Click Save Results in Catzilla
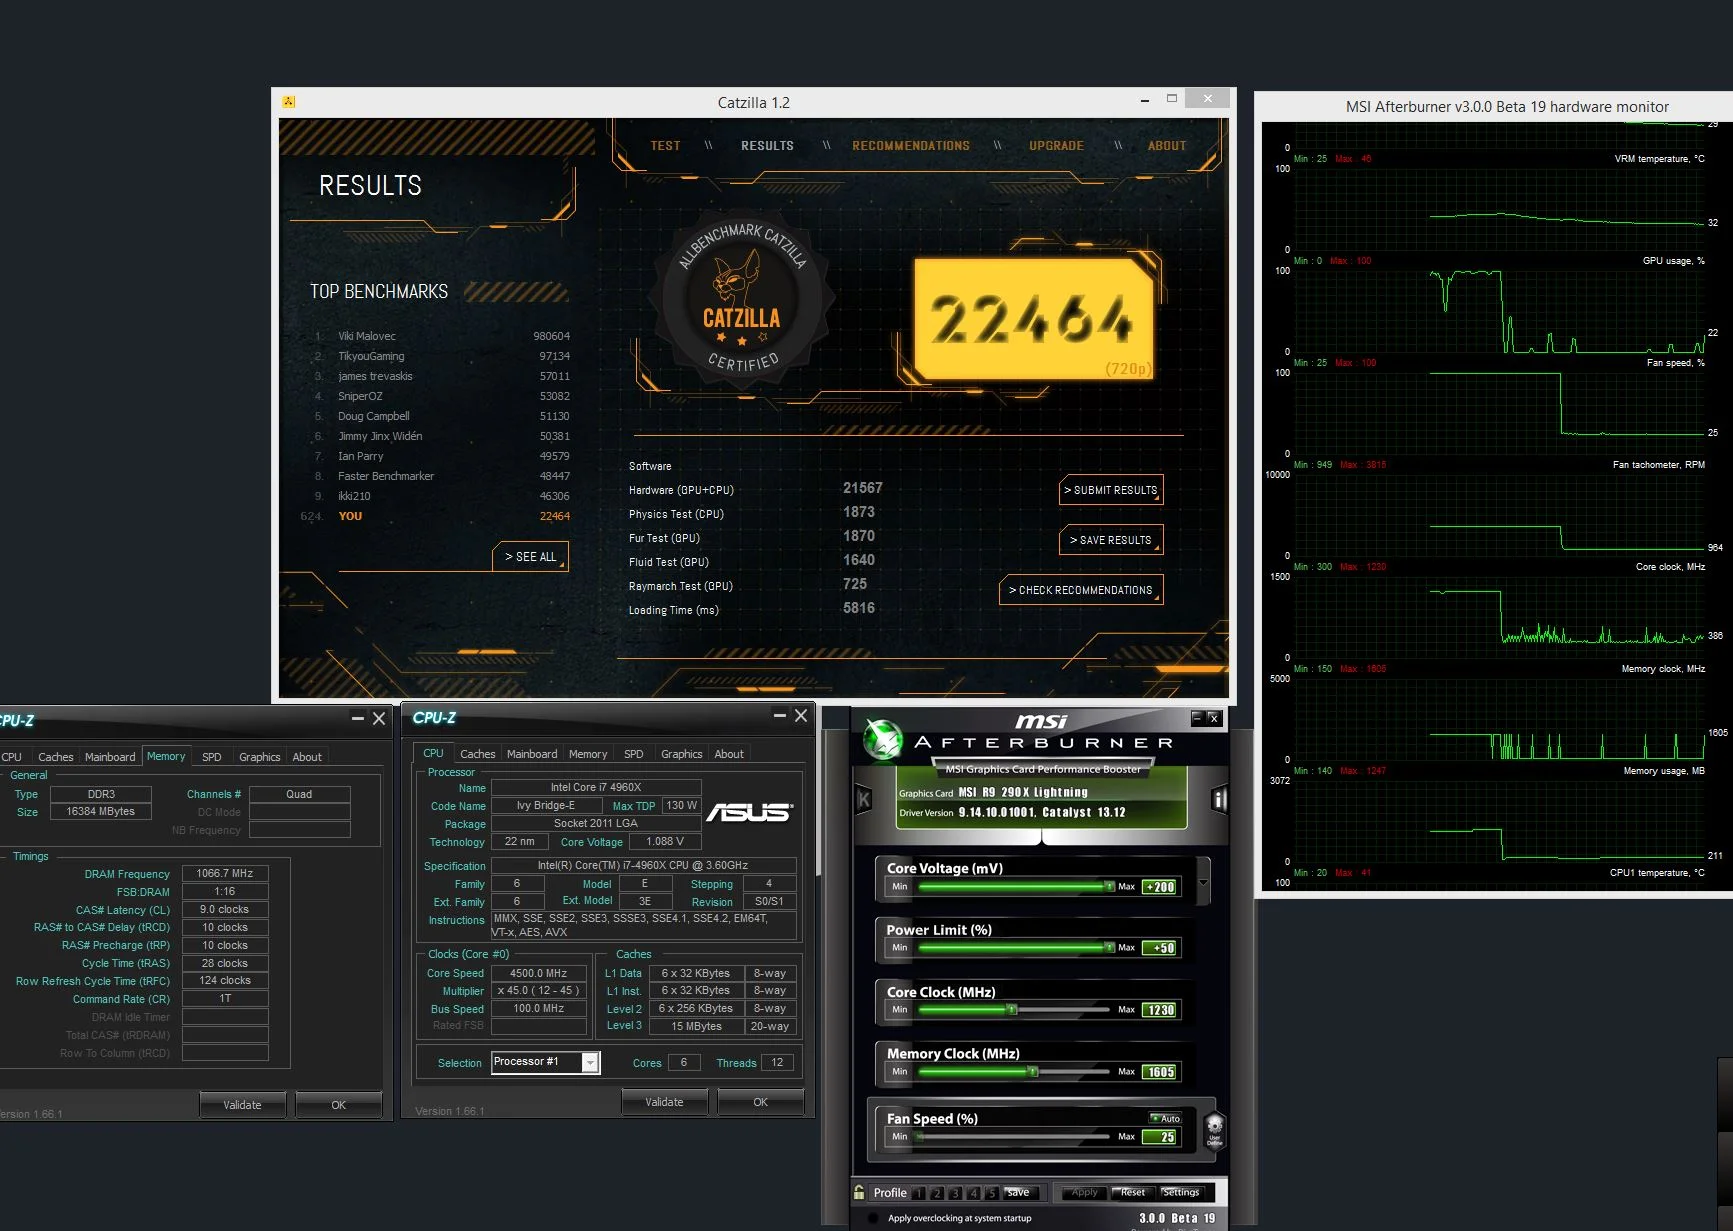Viewport: 1733px width, 1231px height. pos(1111,540)
